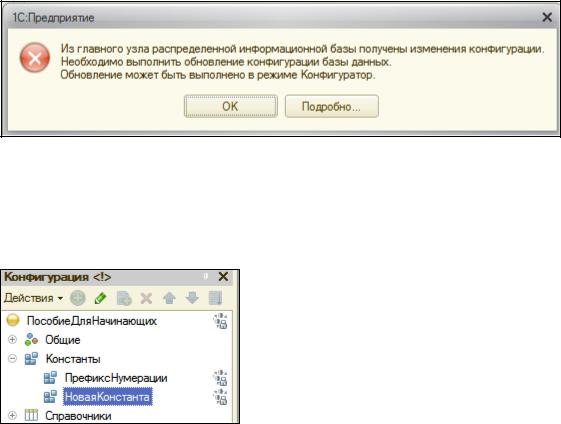Click the pin icon in Конфигурация title

pyautogui.click(x=206, y=277)
